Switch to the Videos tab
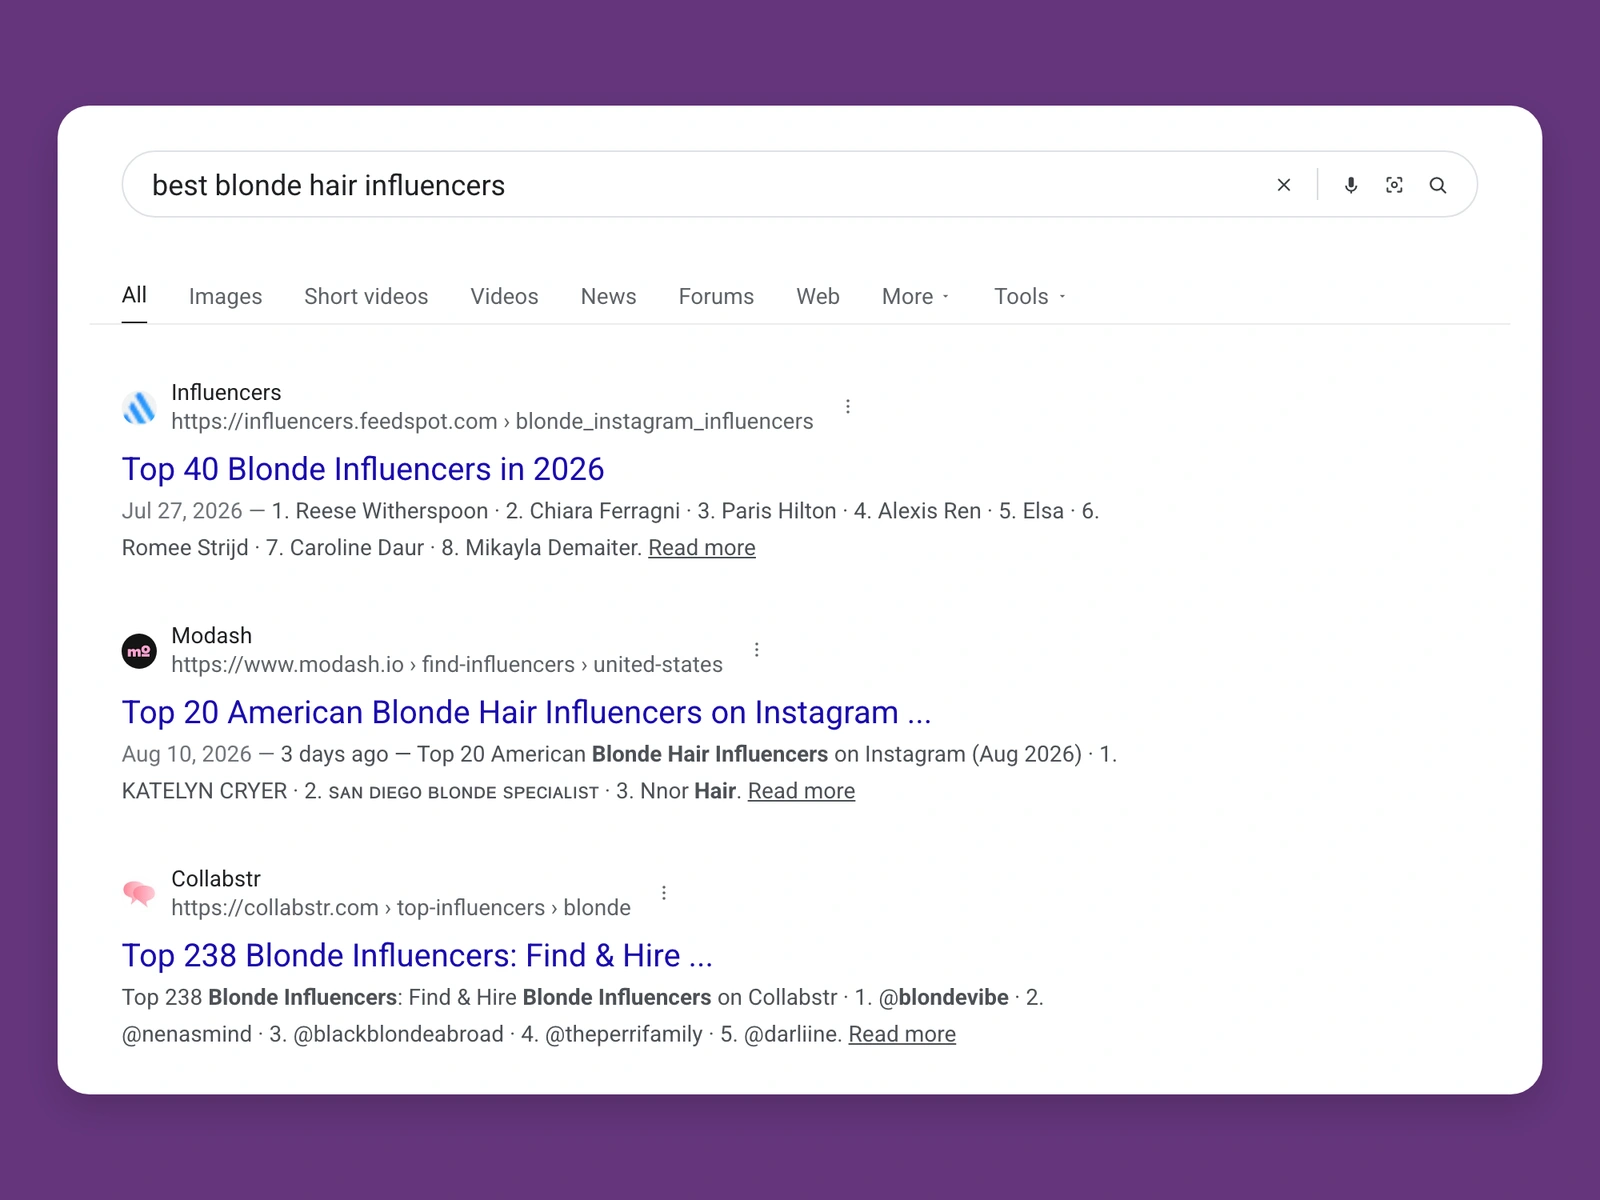The width and height of the screenshot is (1600, 1200). (504, 296)
